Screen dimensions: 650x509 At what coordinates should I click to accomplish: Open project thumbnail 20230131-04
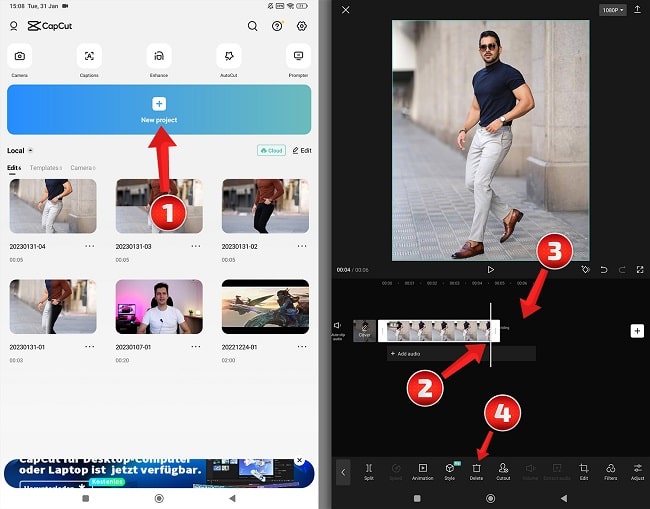53,206
